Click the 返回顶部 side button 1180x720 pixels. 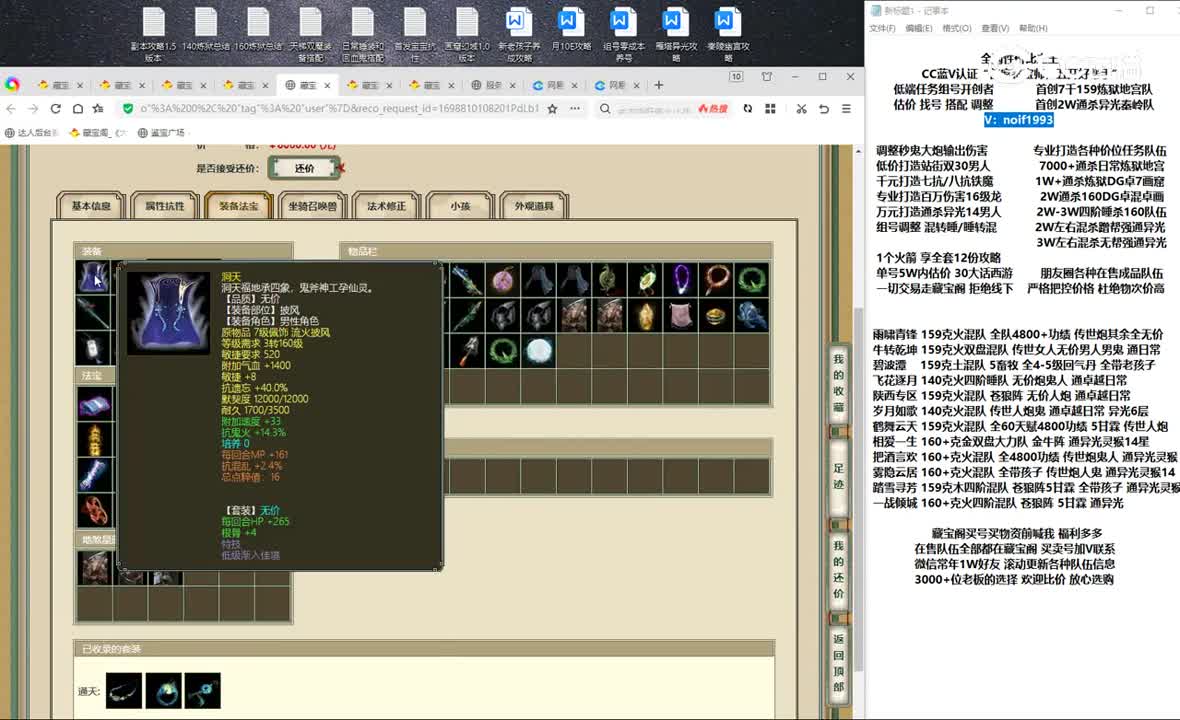pos(838,663)
